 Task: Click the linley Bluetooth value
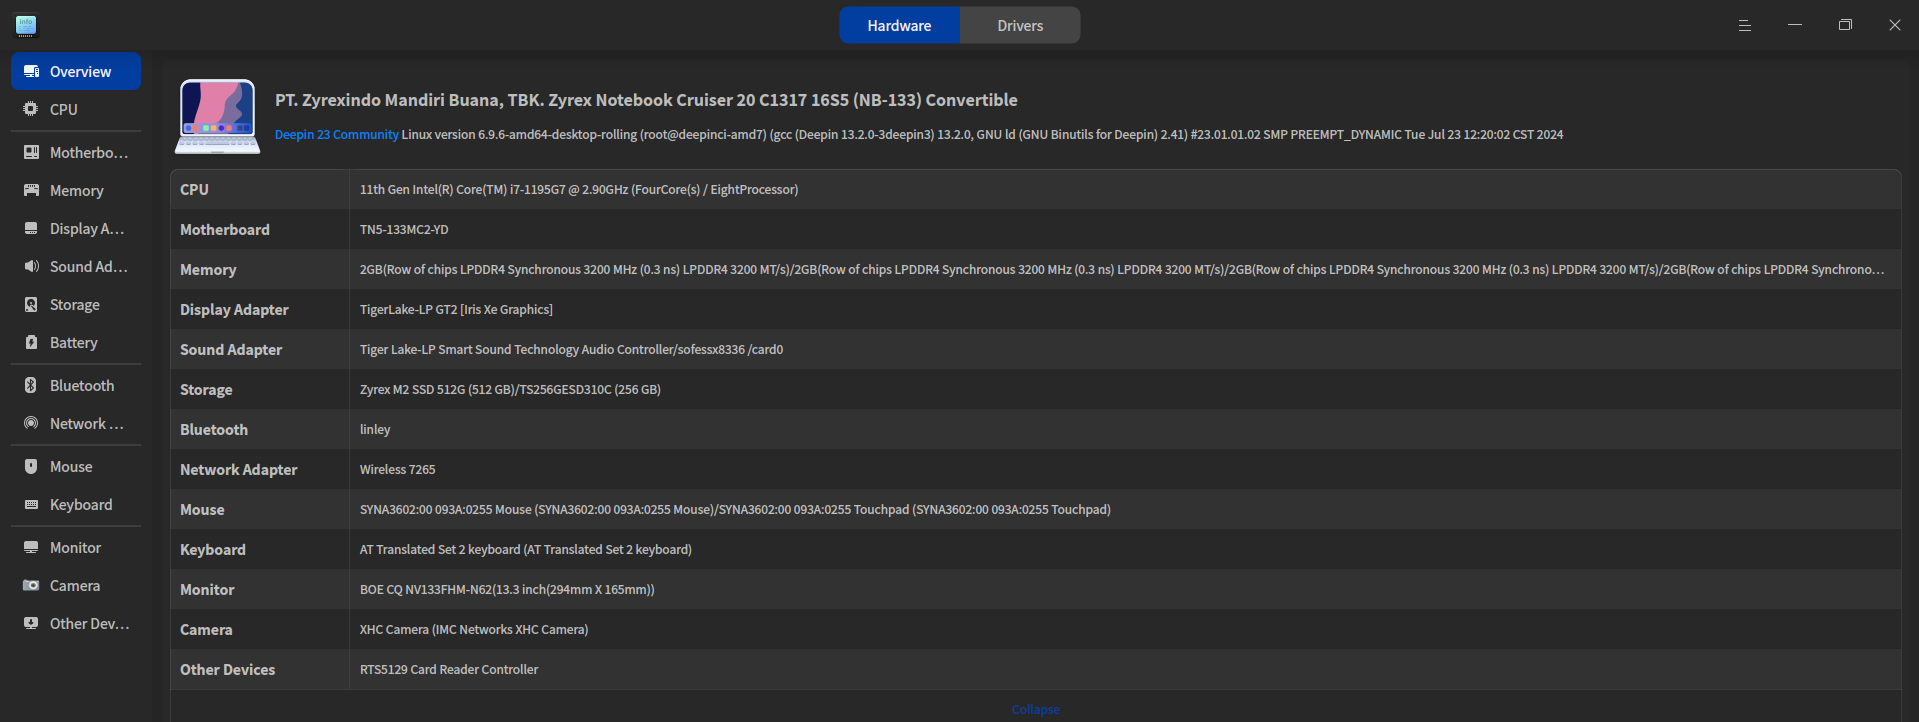[375, 429]
